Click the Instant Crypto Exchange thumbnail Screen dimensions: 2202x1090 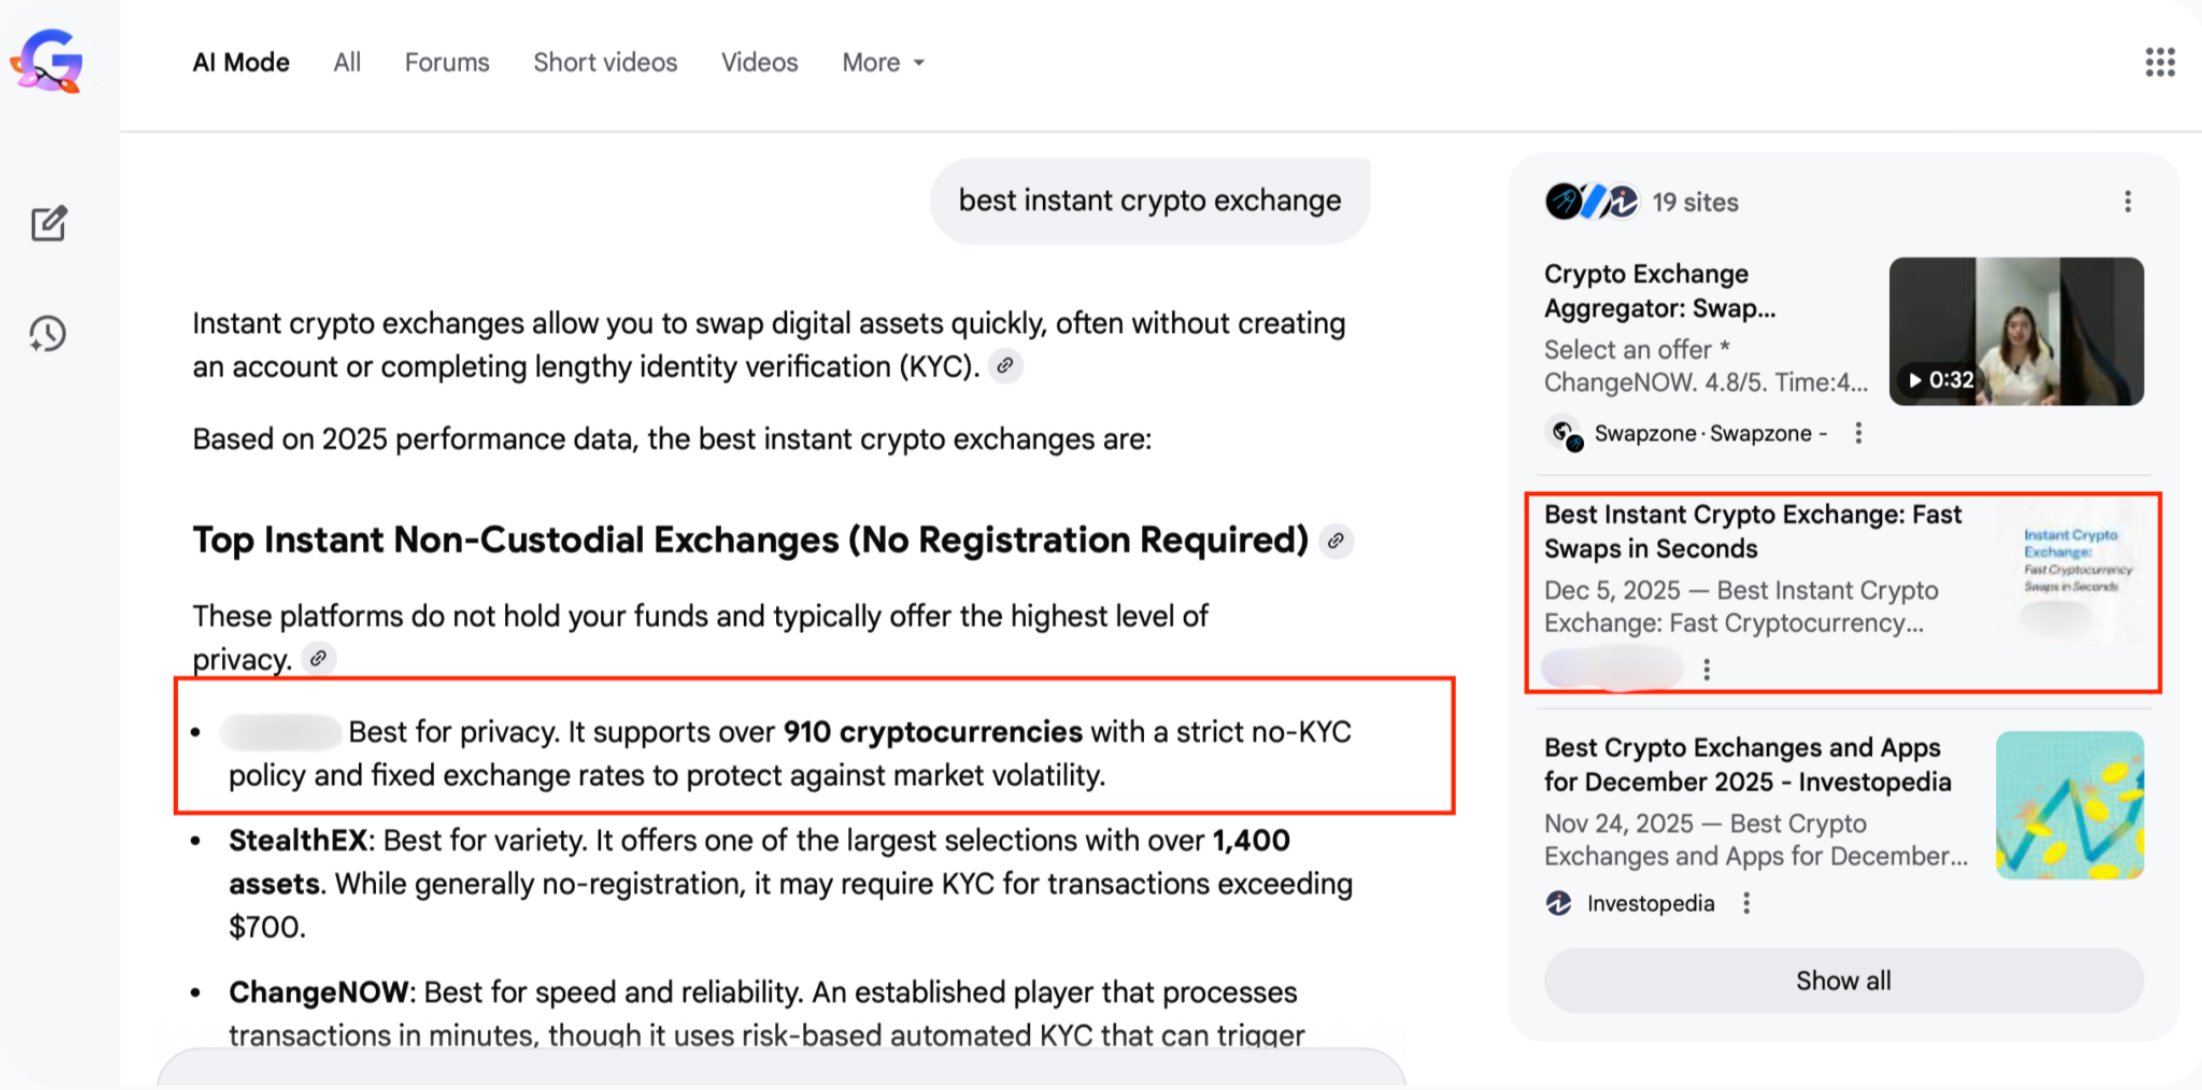click(2069, 572)
